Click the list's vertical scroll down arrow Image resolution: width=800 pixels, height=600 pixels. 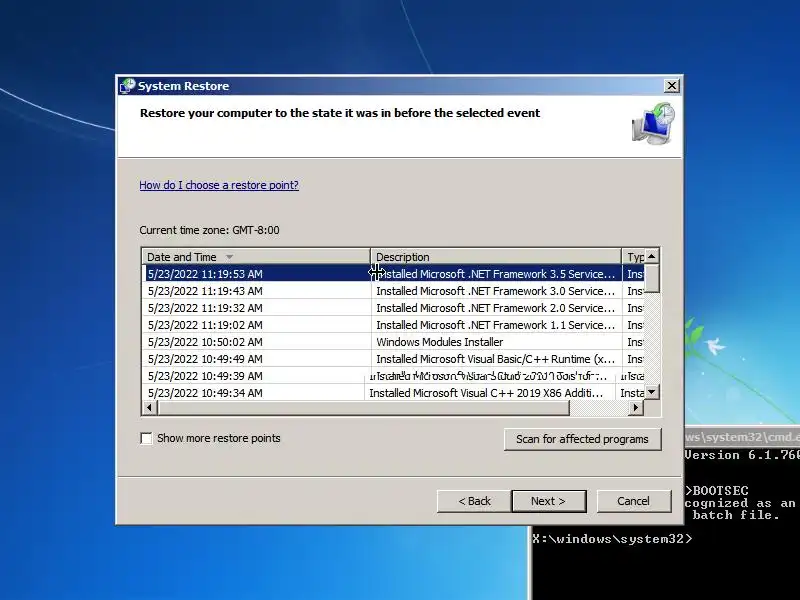(652, 392)
